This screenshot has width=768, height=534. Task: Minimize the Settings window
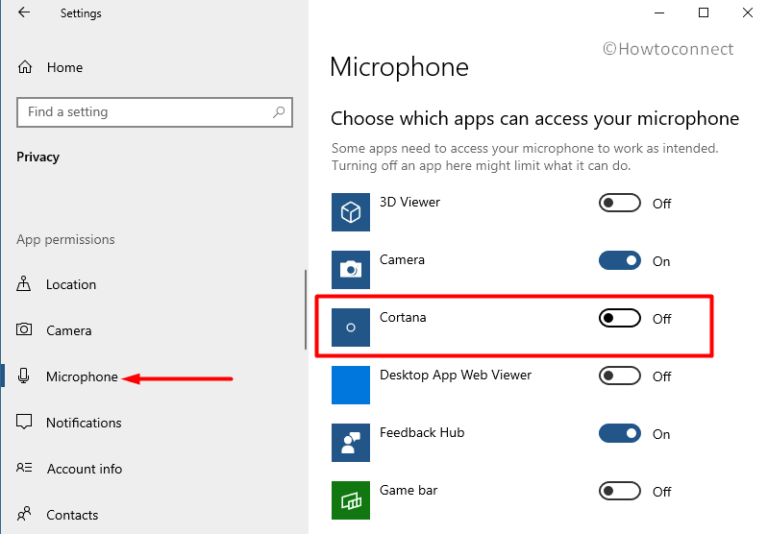tap(660, 13)
